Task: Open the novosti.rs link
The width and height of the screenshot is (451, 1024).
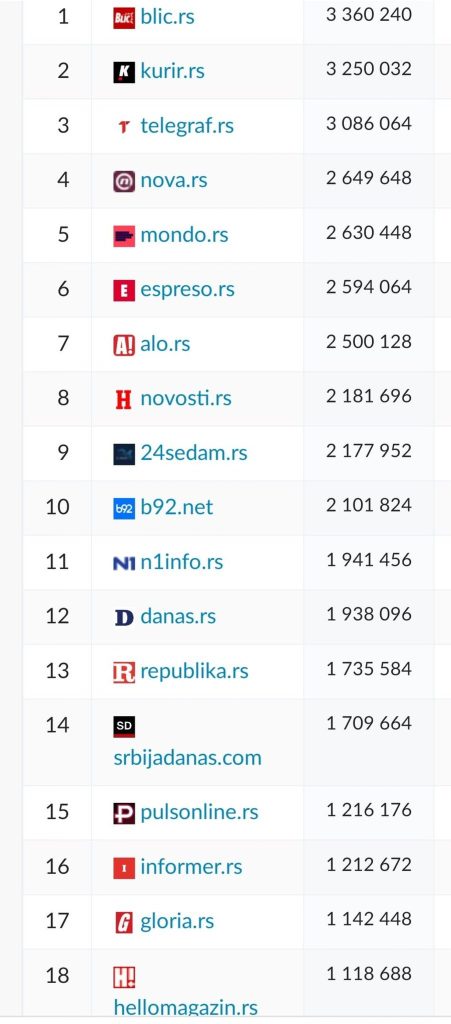Action: click(186, 398)
